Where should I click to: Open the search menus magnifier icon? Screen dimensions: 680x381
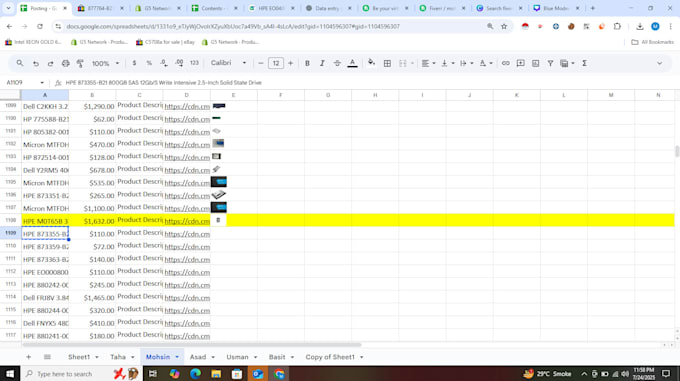(20, 63)
